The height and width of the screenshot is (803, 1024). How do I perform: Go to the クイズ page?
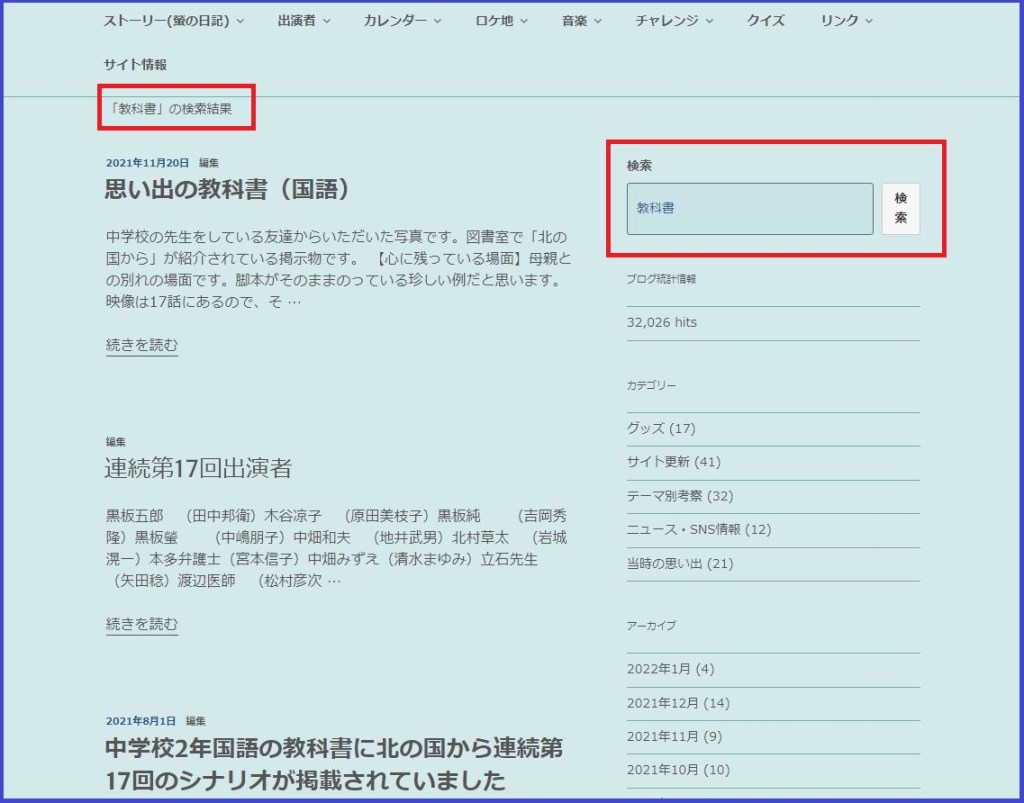click(765, 21)
